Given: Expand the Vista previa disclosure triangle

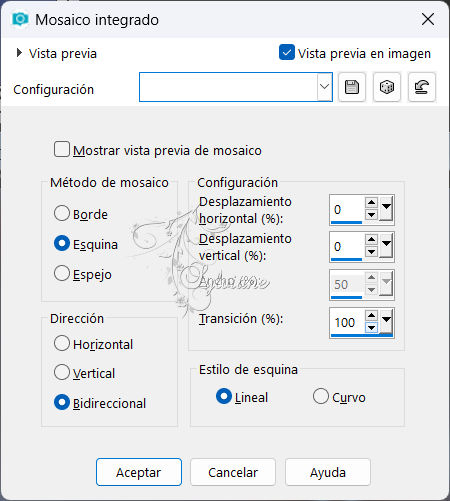Looking at the screenshot, I should (19, 53).
